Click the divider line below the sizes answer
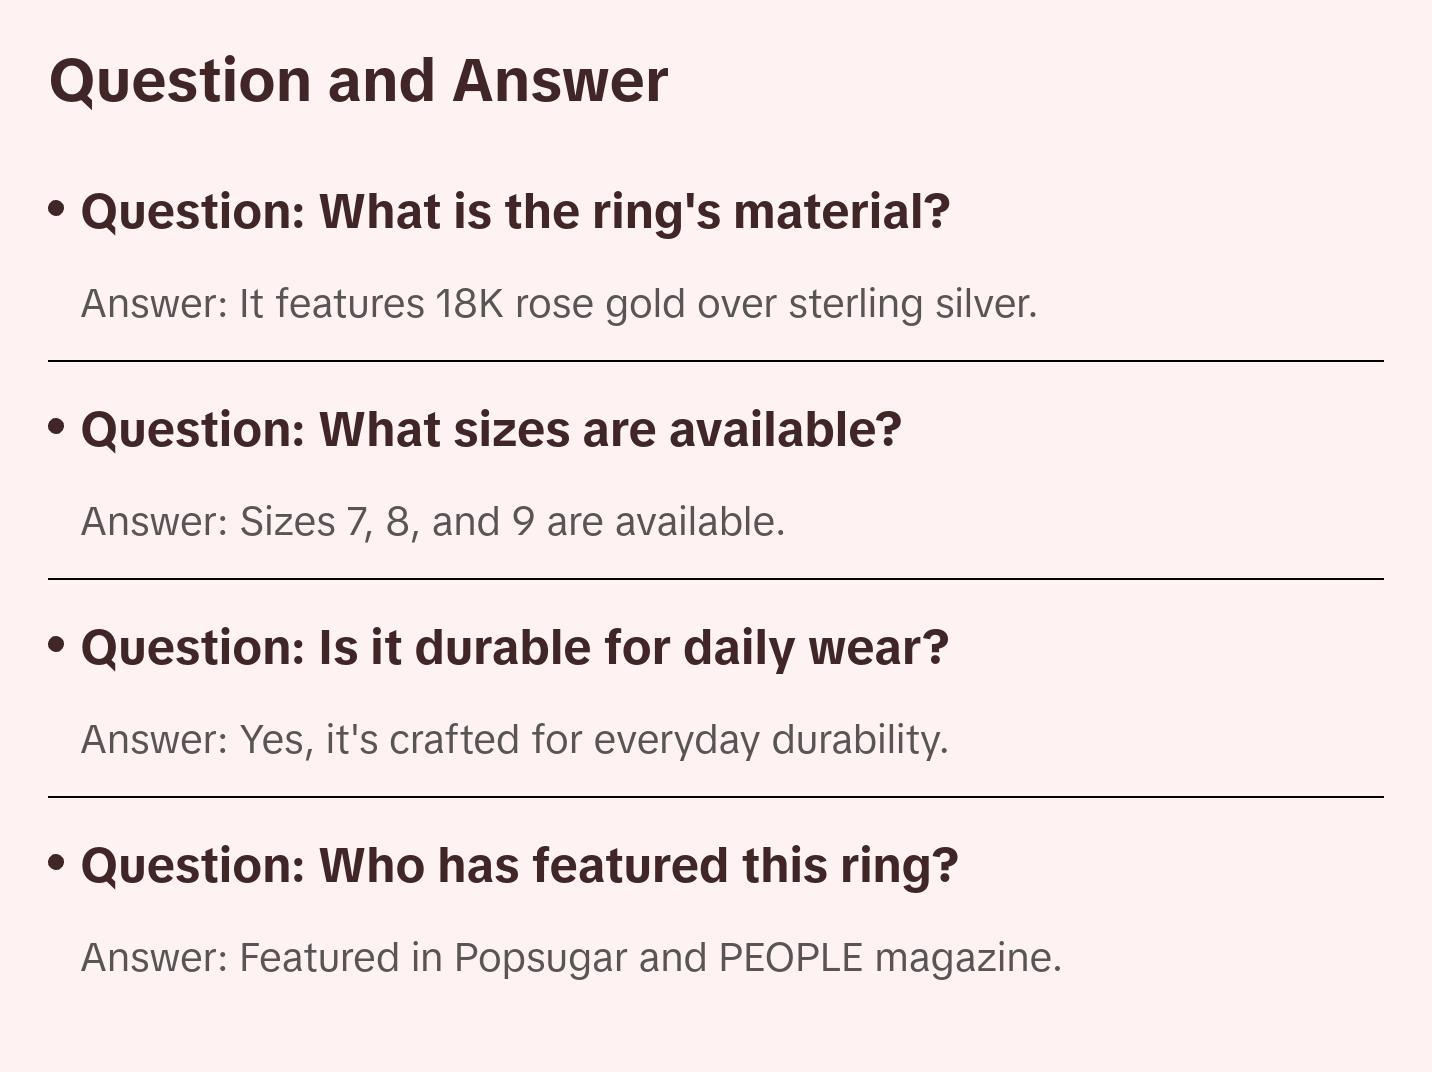Image resolution: width=1432 pixels, height=1072 pixels. 715,579
